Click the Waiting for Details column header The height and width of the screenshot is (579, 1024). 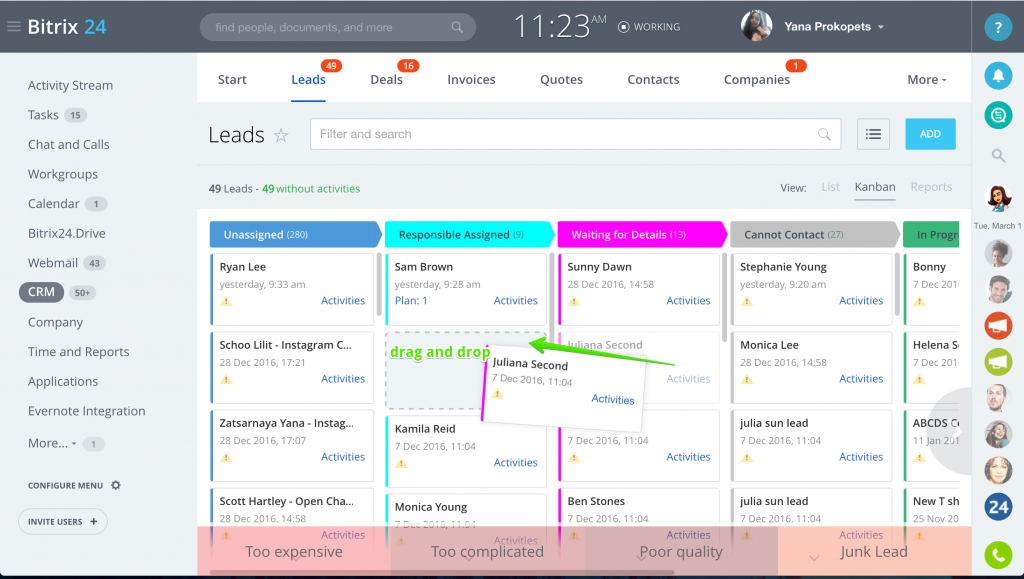[642, 234]
